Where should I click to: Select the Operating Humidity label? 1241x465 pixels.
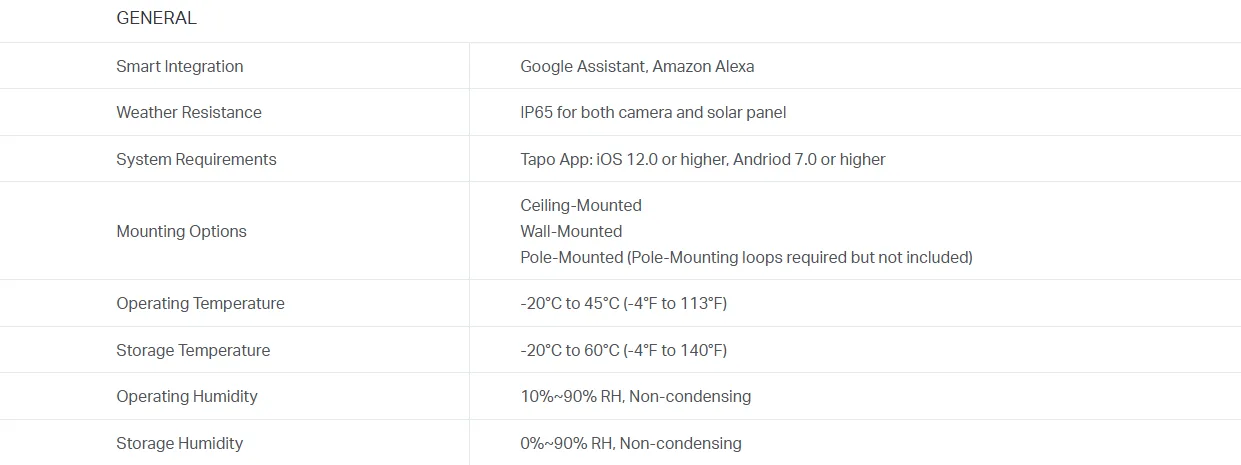[187, 396]
